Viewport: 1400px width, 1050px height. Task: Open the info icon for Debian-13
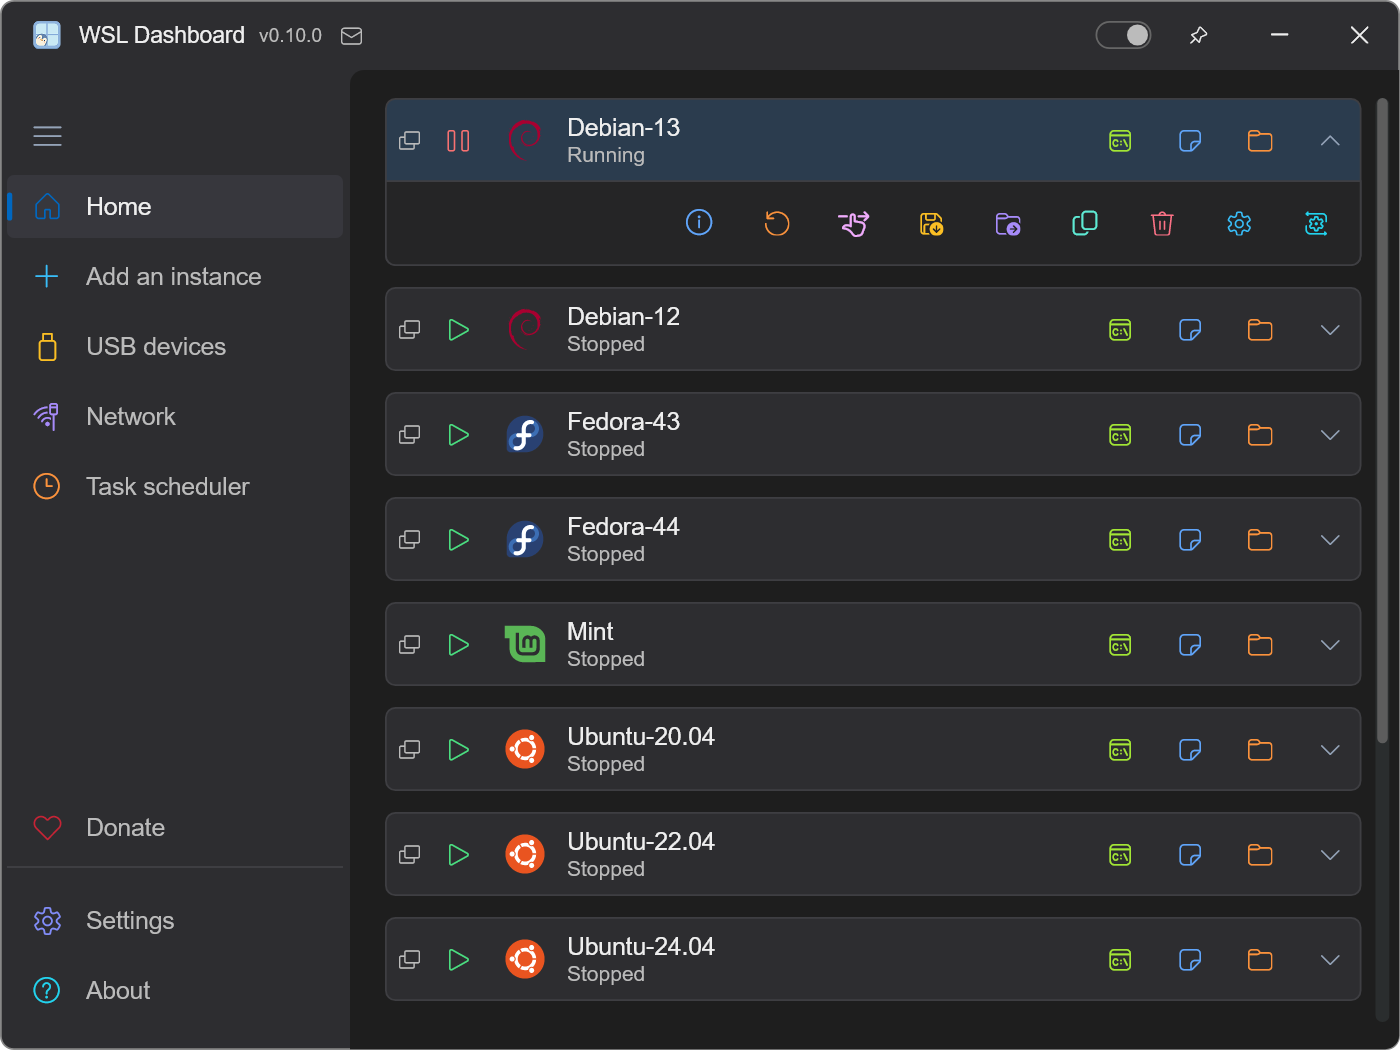tap(699, 222)
